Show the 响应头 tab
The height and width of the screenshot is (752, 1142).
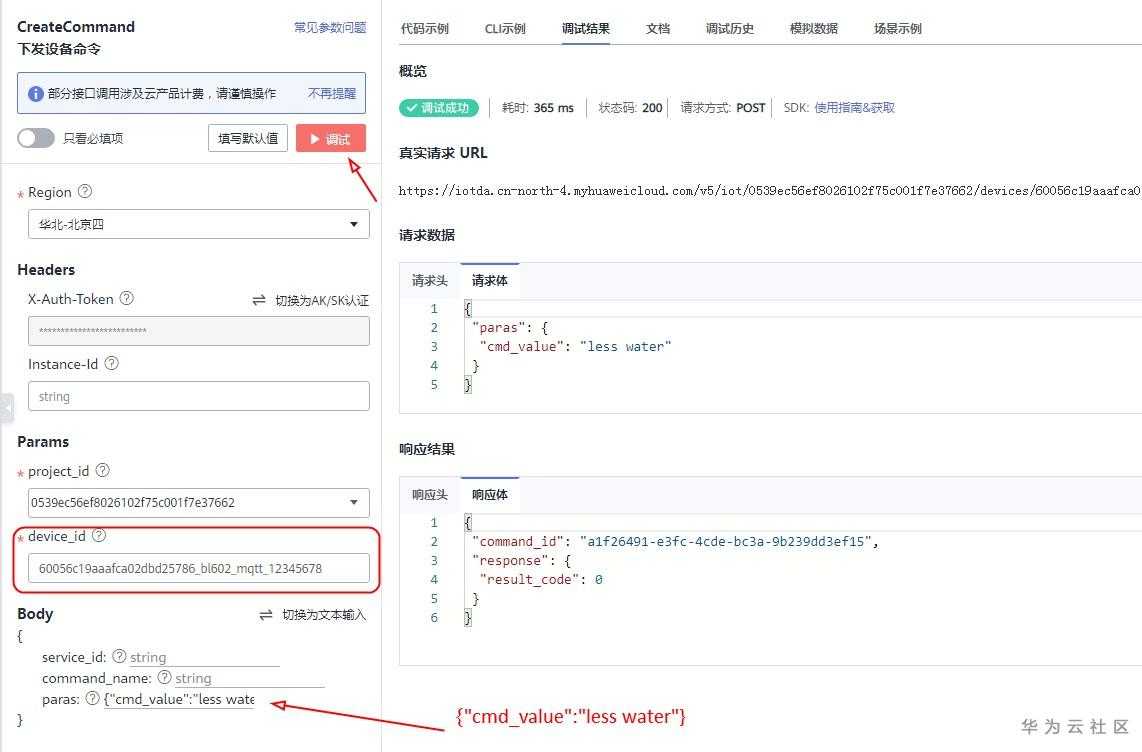click(430, 494)
